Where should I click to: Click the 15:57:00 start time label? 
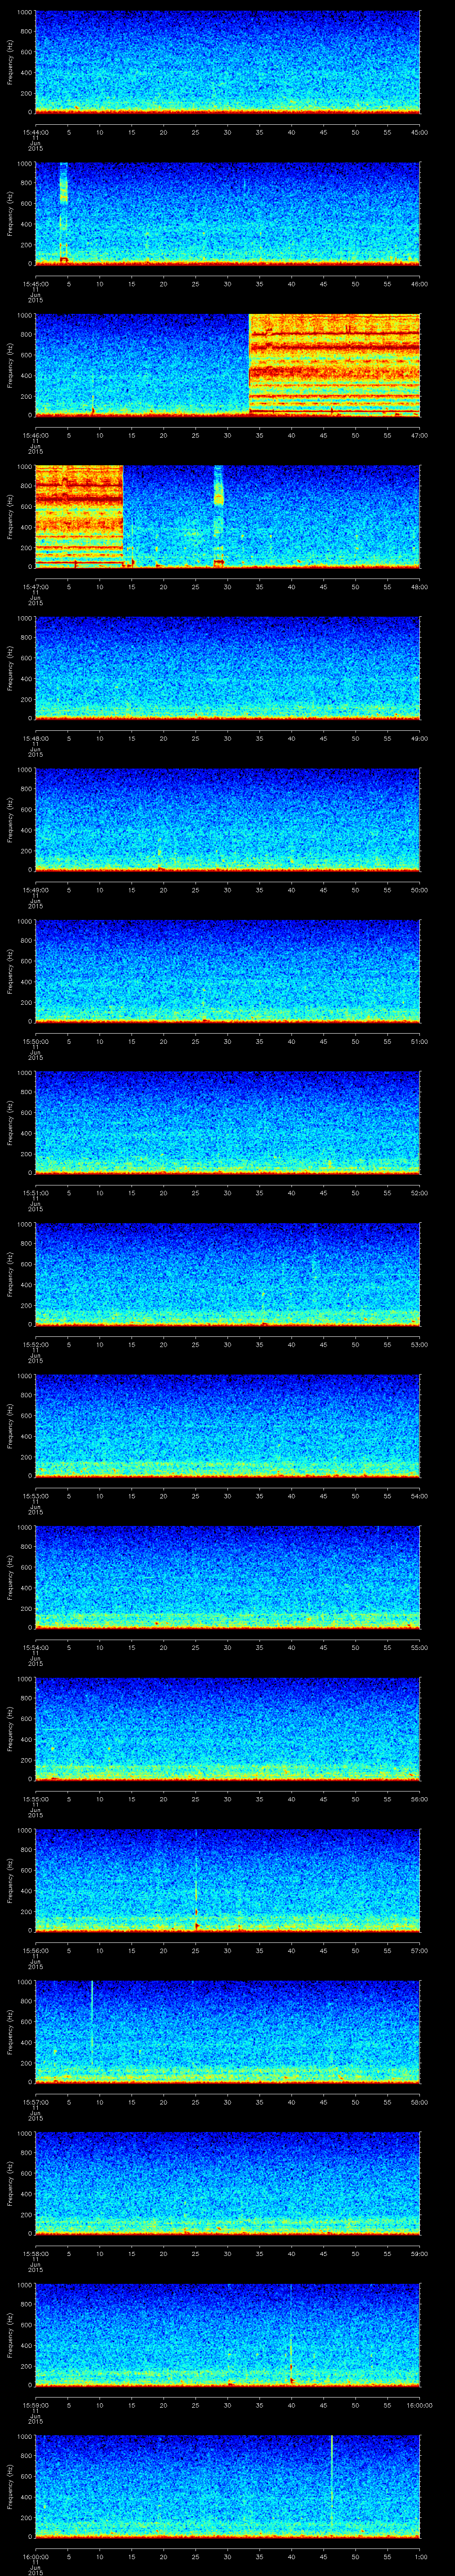tap(35, 2102)
